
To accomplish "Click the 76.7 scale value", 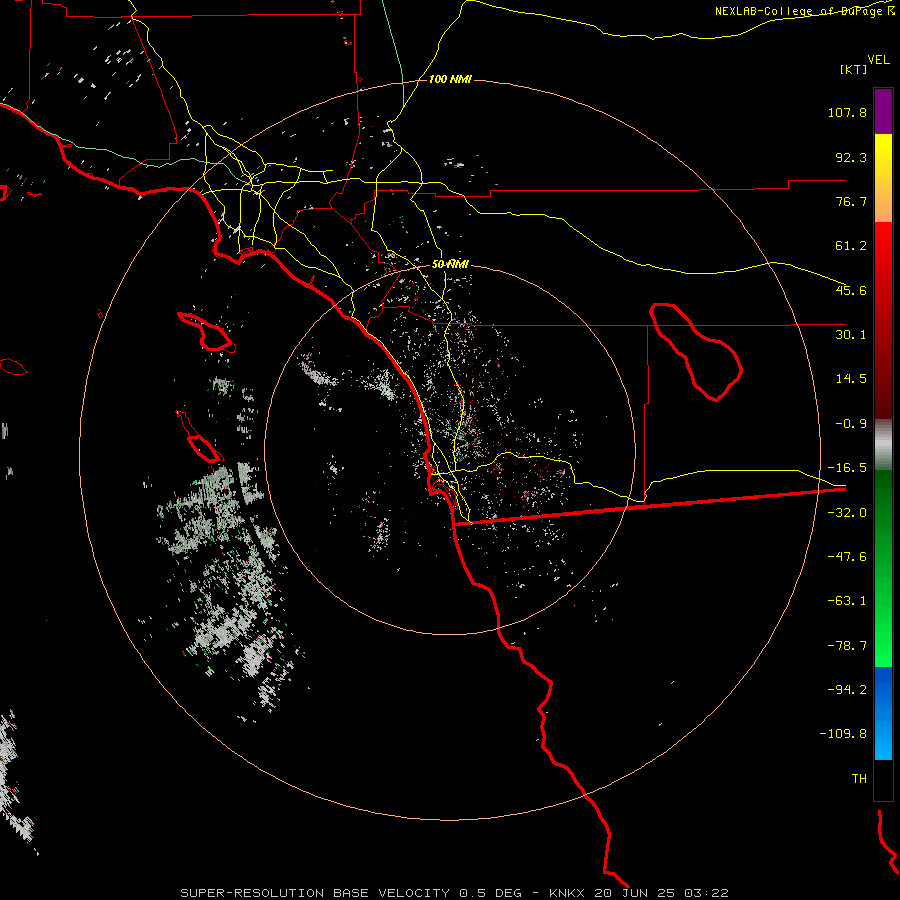I will [851, 201].
